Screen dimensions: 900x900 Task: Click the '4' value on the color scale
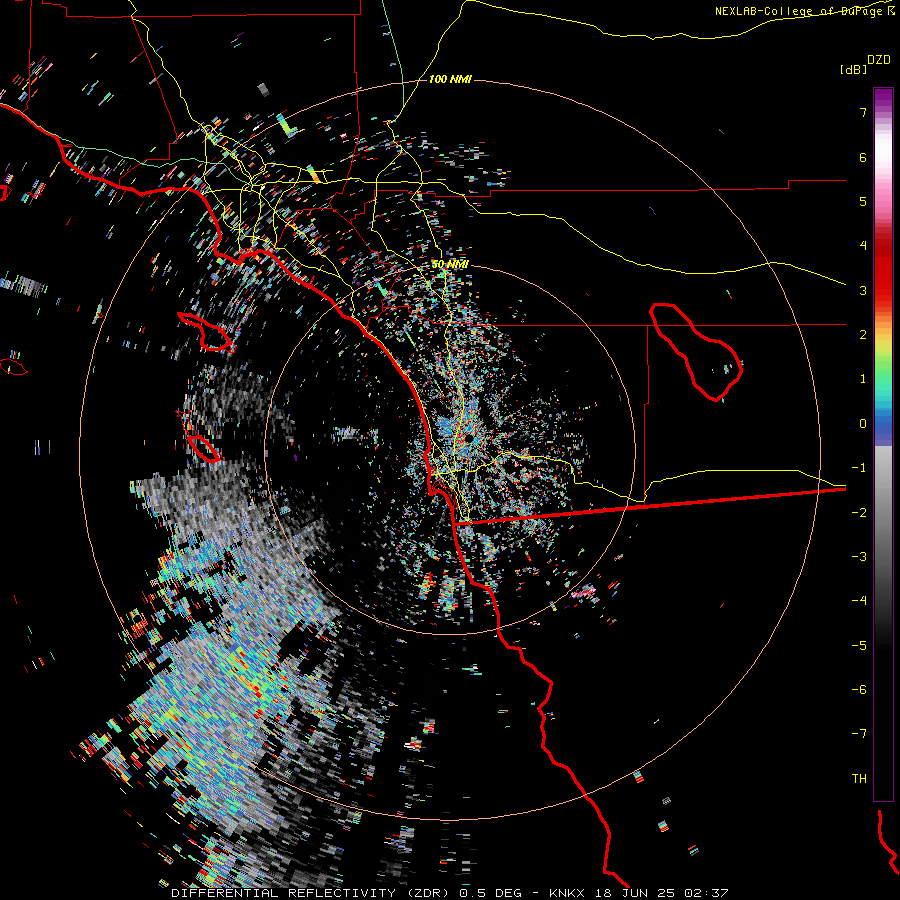[x=863, y=246]
